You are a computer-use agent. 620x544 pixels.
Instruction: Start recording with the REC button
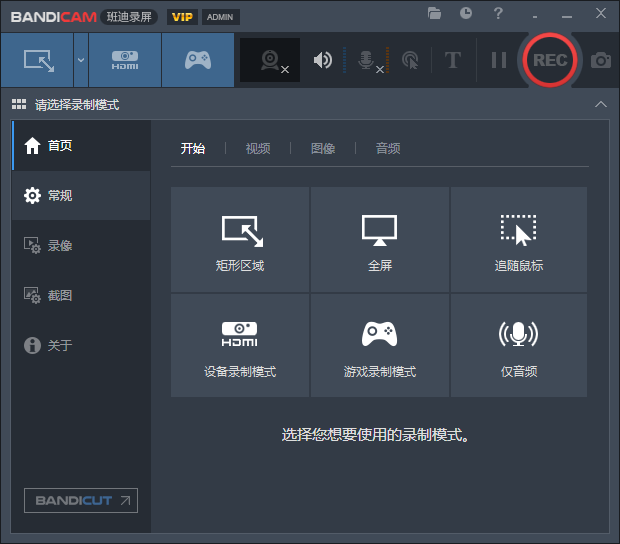[550, 60]
